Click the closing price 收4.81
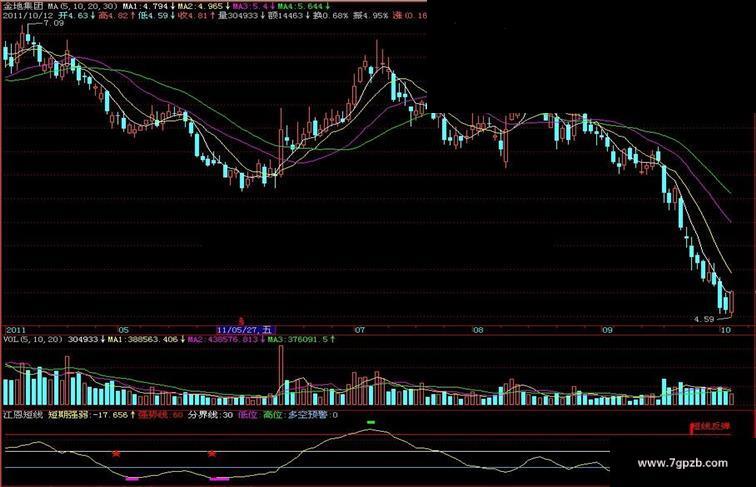Image resolution: width=756 pixels, height=487 pixels. (192, 15)
